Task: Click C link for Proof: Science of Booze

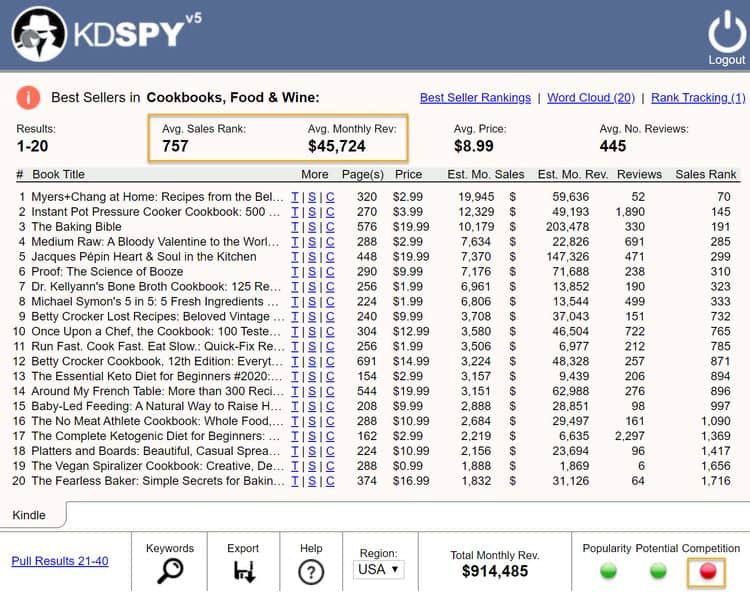Action: 330,272
